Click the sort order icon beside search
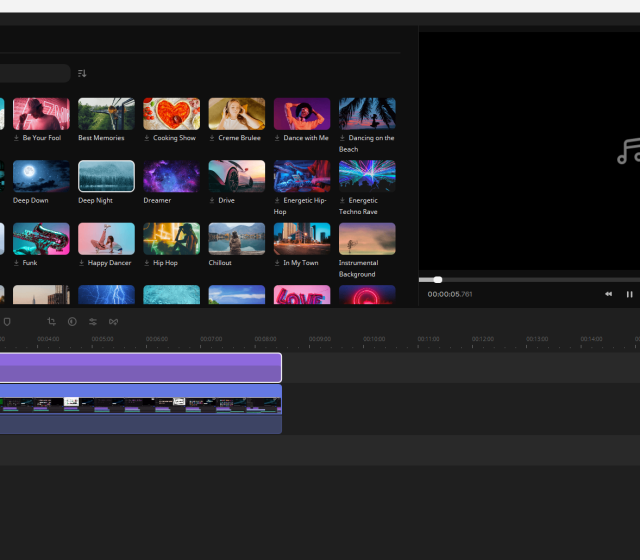640x560 pixels. tap(82, 73)
